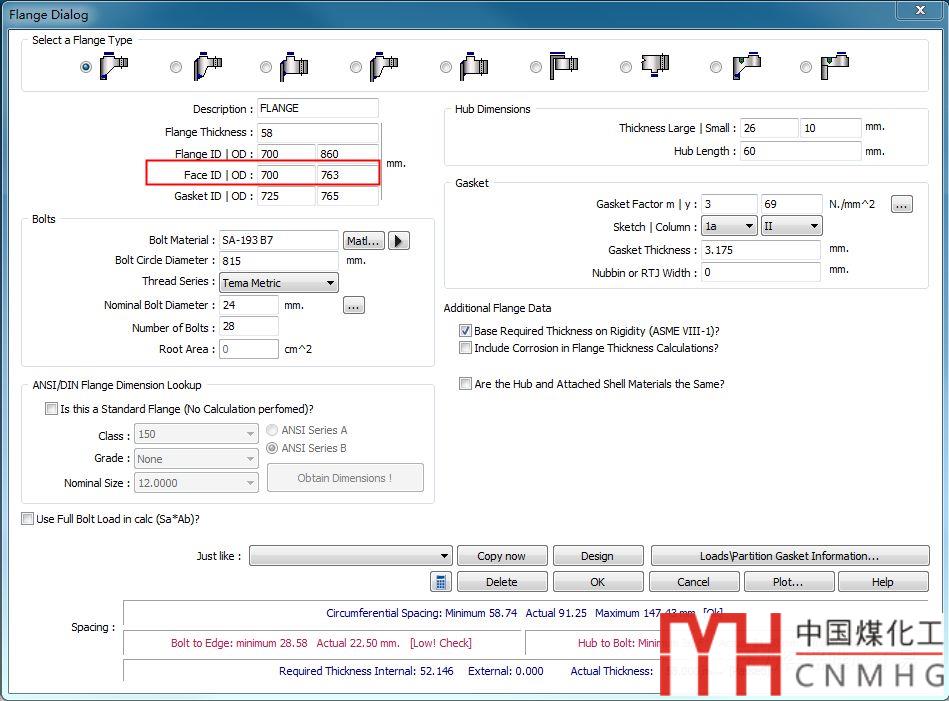Select the seventh flange type radio button
This screenshot has height=701, width=949.
[626, 67]
